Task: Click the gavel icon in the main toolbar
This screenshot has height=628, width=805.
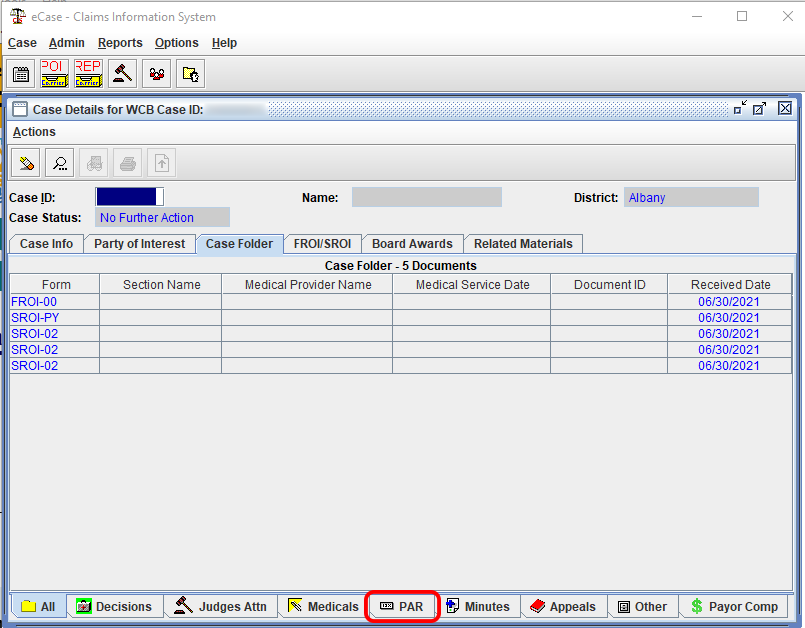Action: click(x=122, y=73)
